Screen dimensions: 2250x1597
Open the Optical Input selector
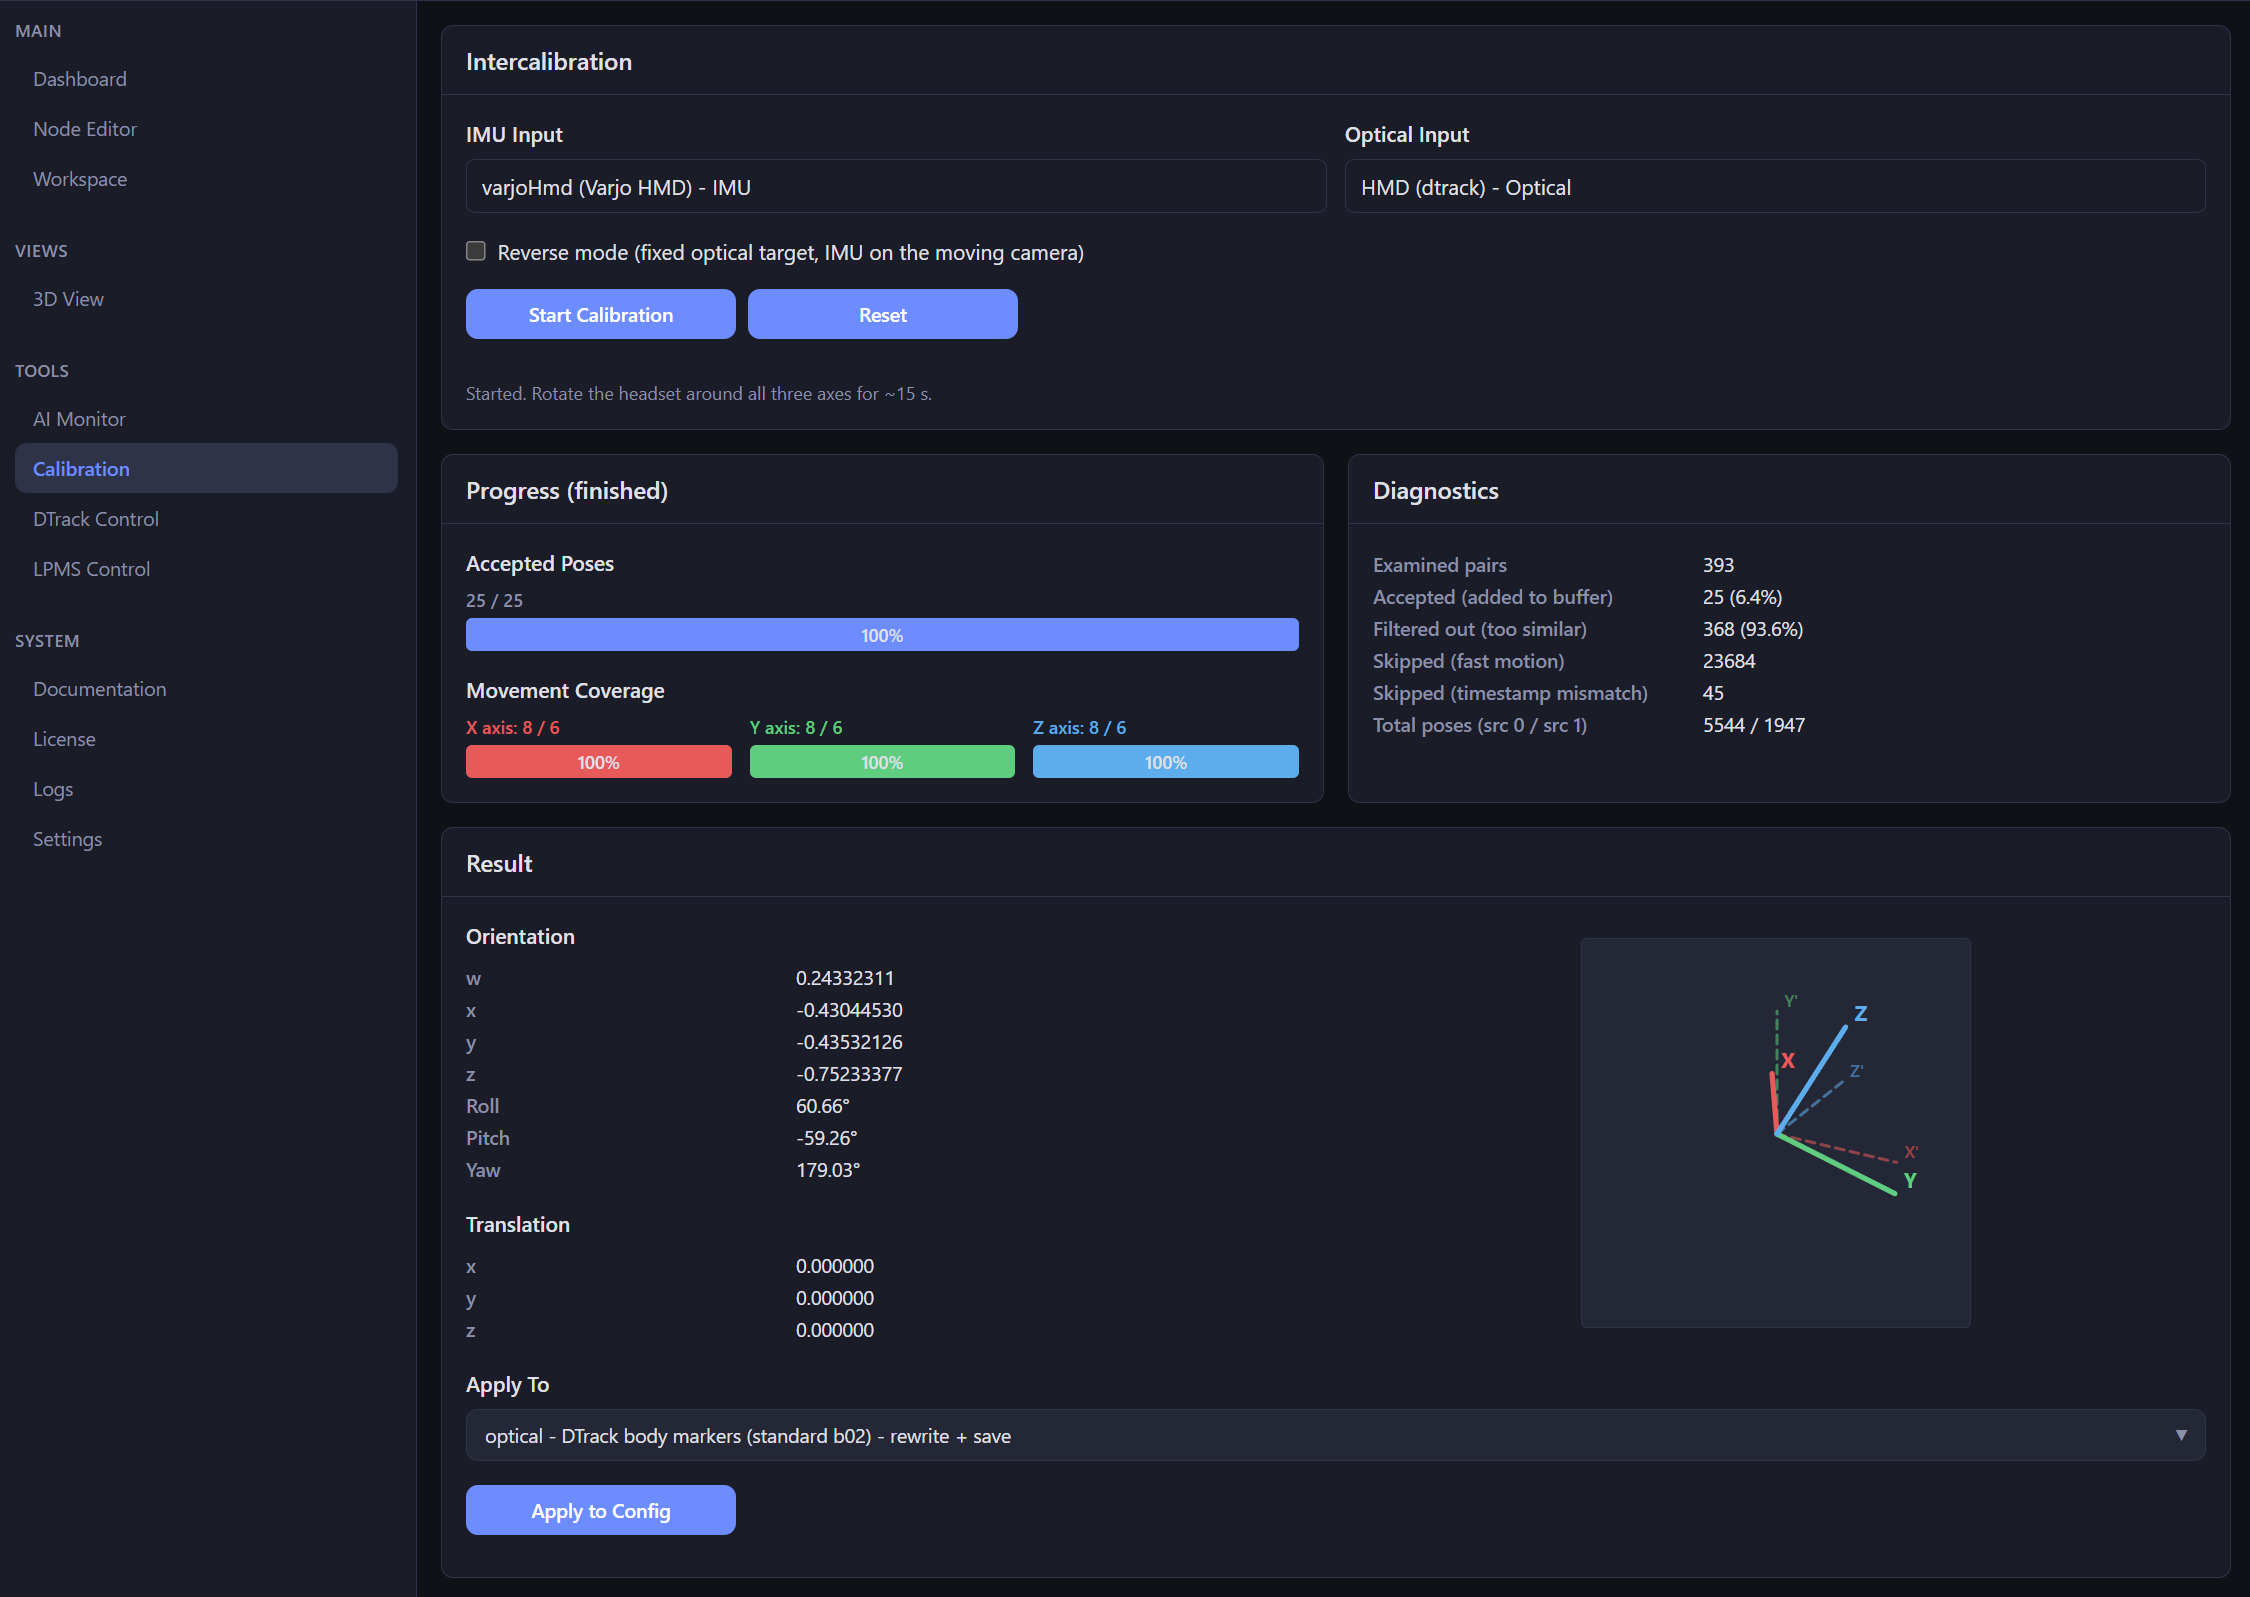coord(1775,187)
